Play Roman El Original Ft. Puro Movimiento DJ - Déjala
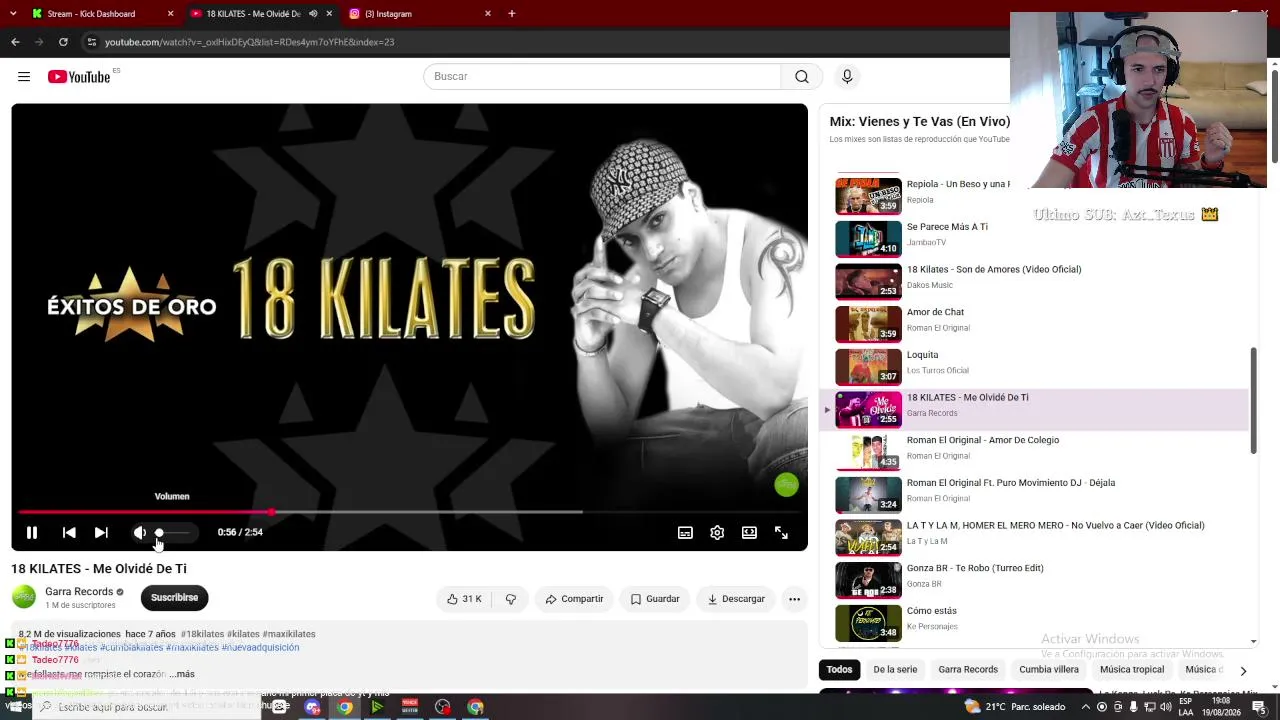1280x720 pixels. [1035, 495]
